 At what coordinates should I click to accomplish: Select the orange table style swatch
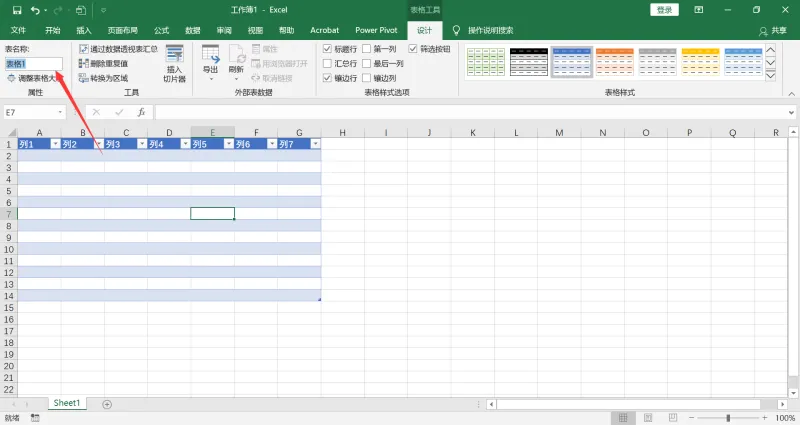point(614,62)
